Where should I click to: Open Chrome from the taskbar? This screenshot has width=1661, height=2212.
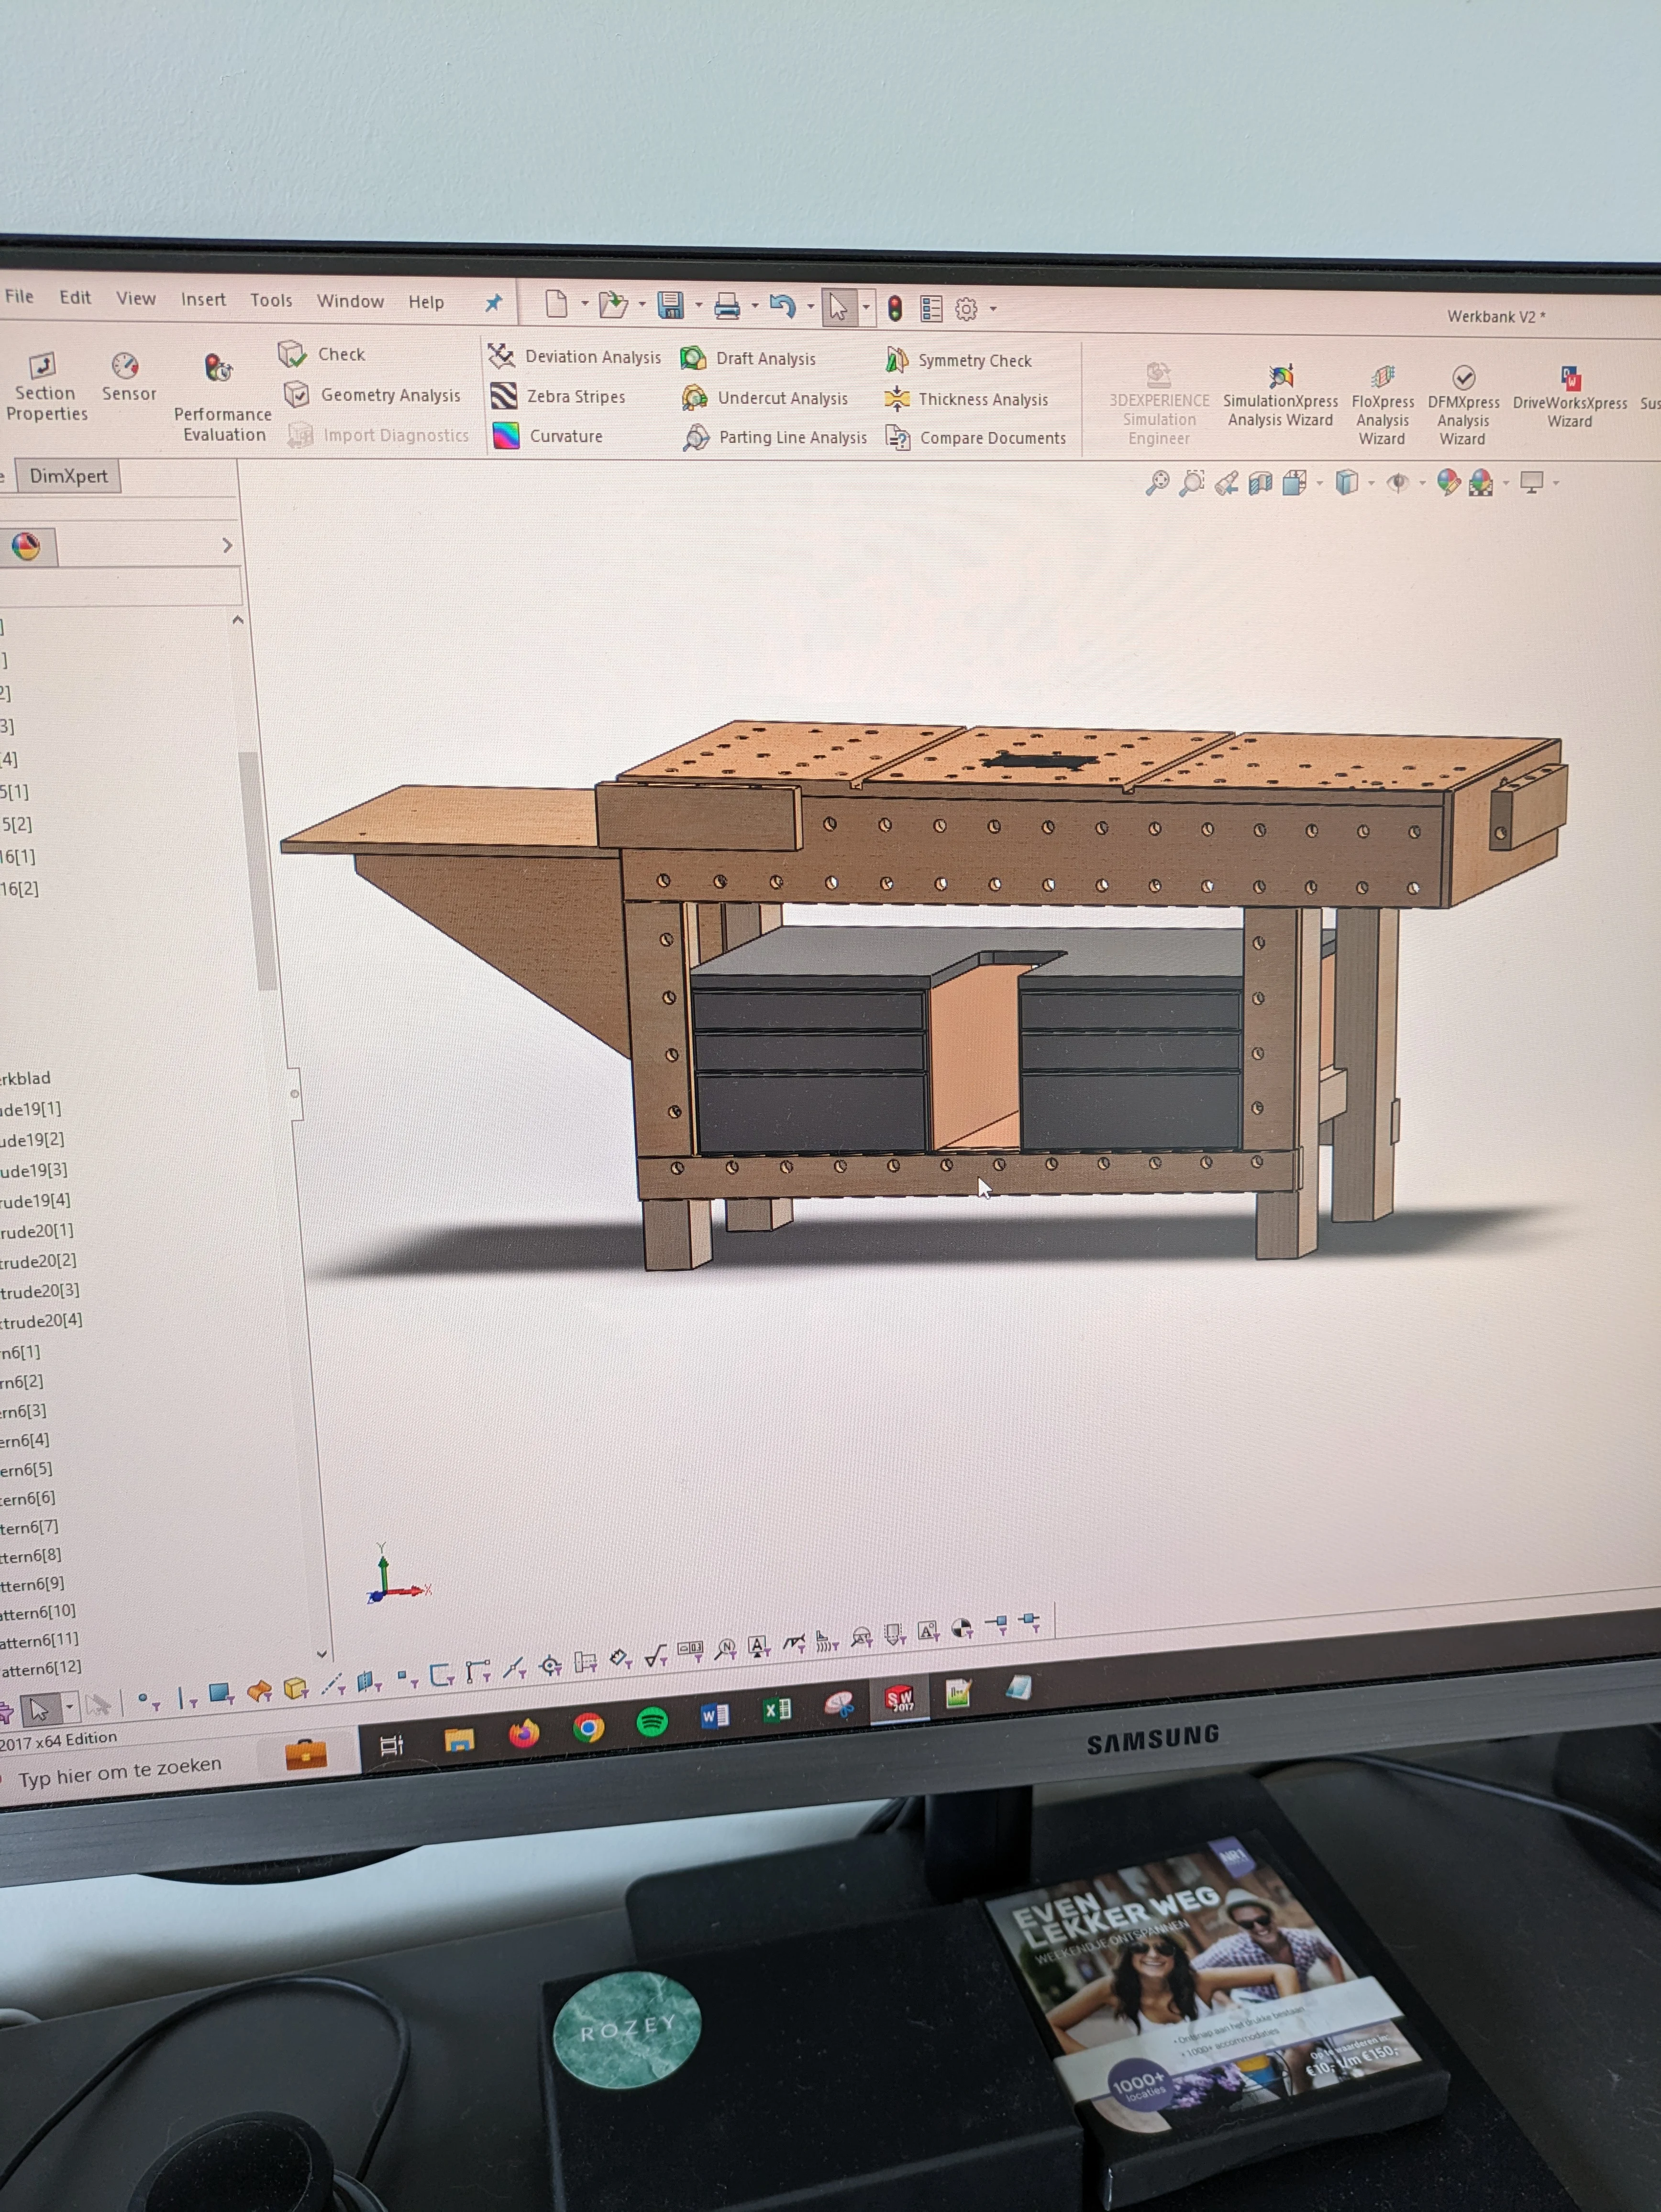[x=588, y=1727]
